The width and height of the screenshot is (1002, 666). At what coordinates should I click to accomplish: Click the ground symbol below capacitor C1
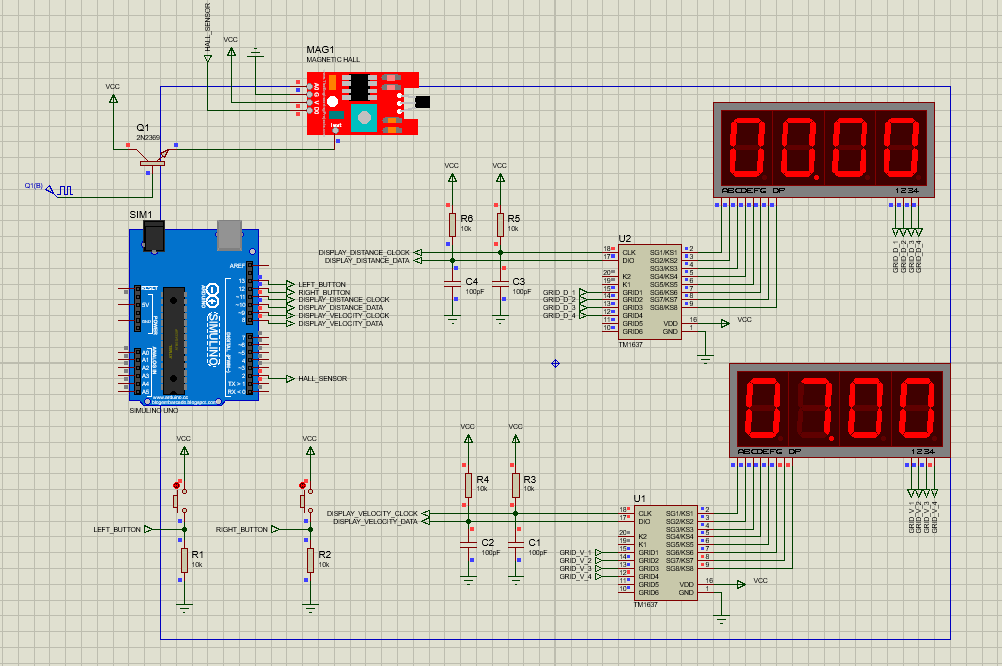coord(516,581)
